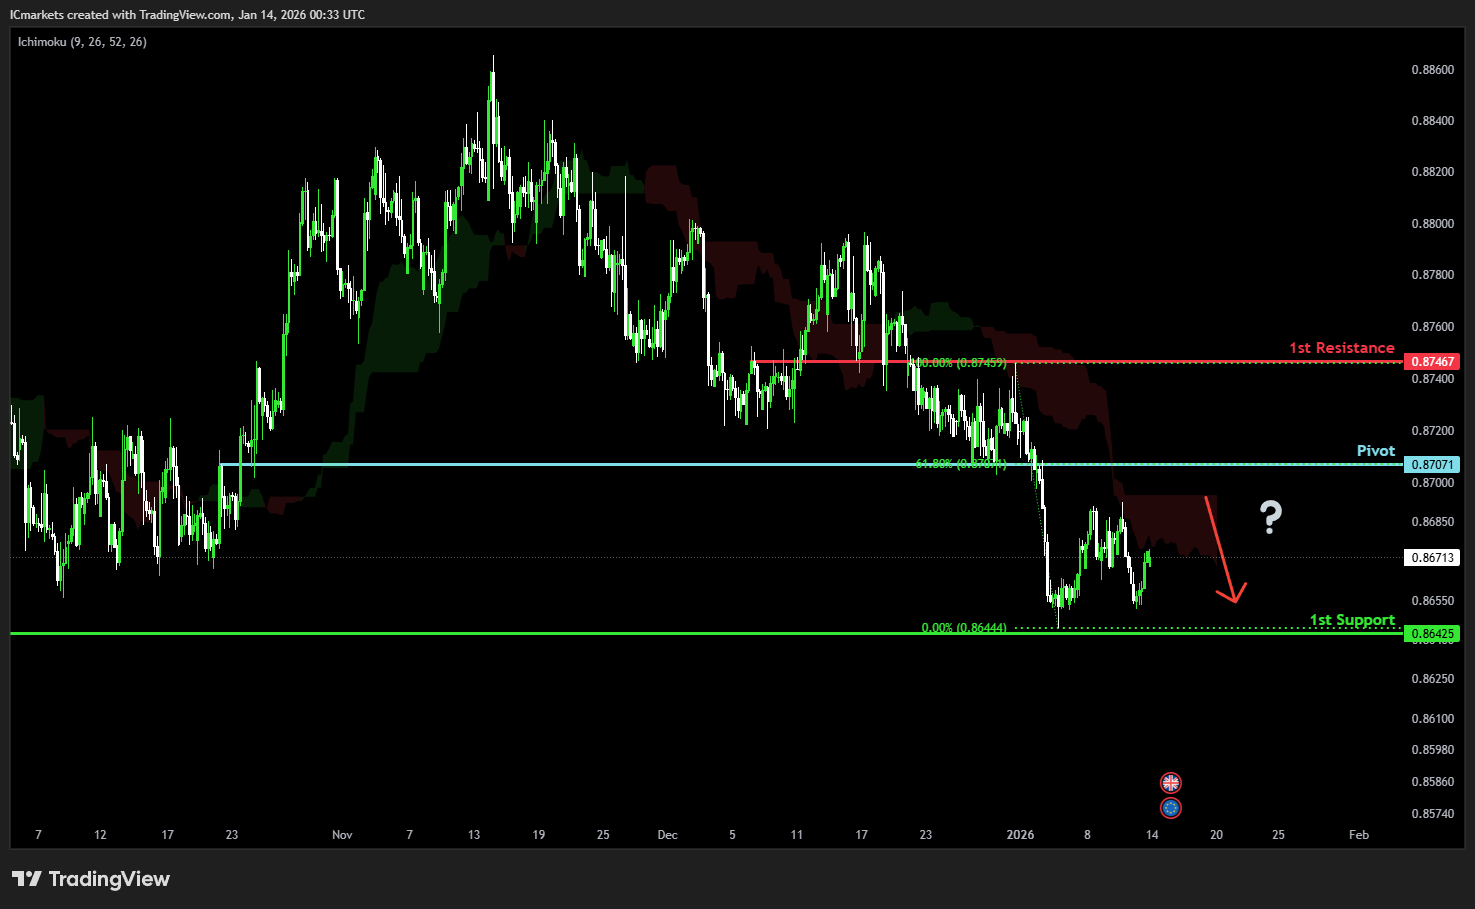Select the 1st Resistance text label
Image resolution: width=1475 pixels, height=909 pixels.
1341,348
